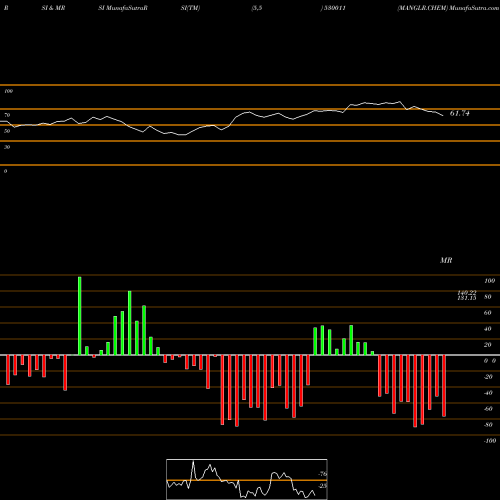Click the RSI 100 level label
This screenshot has width=500, height=500.
click(9, 91)
